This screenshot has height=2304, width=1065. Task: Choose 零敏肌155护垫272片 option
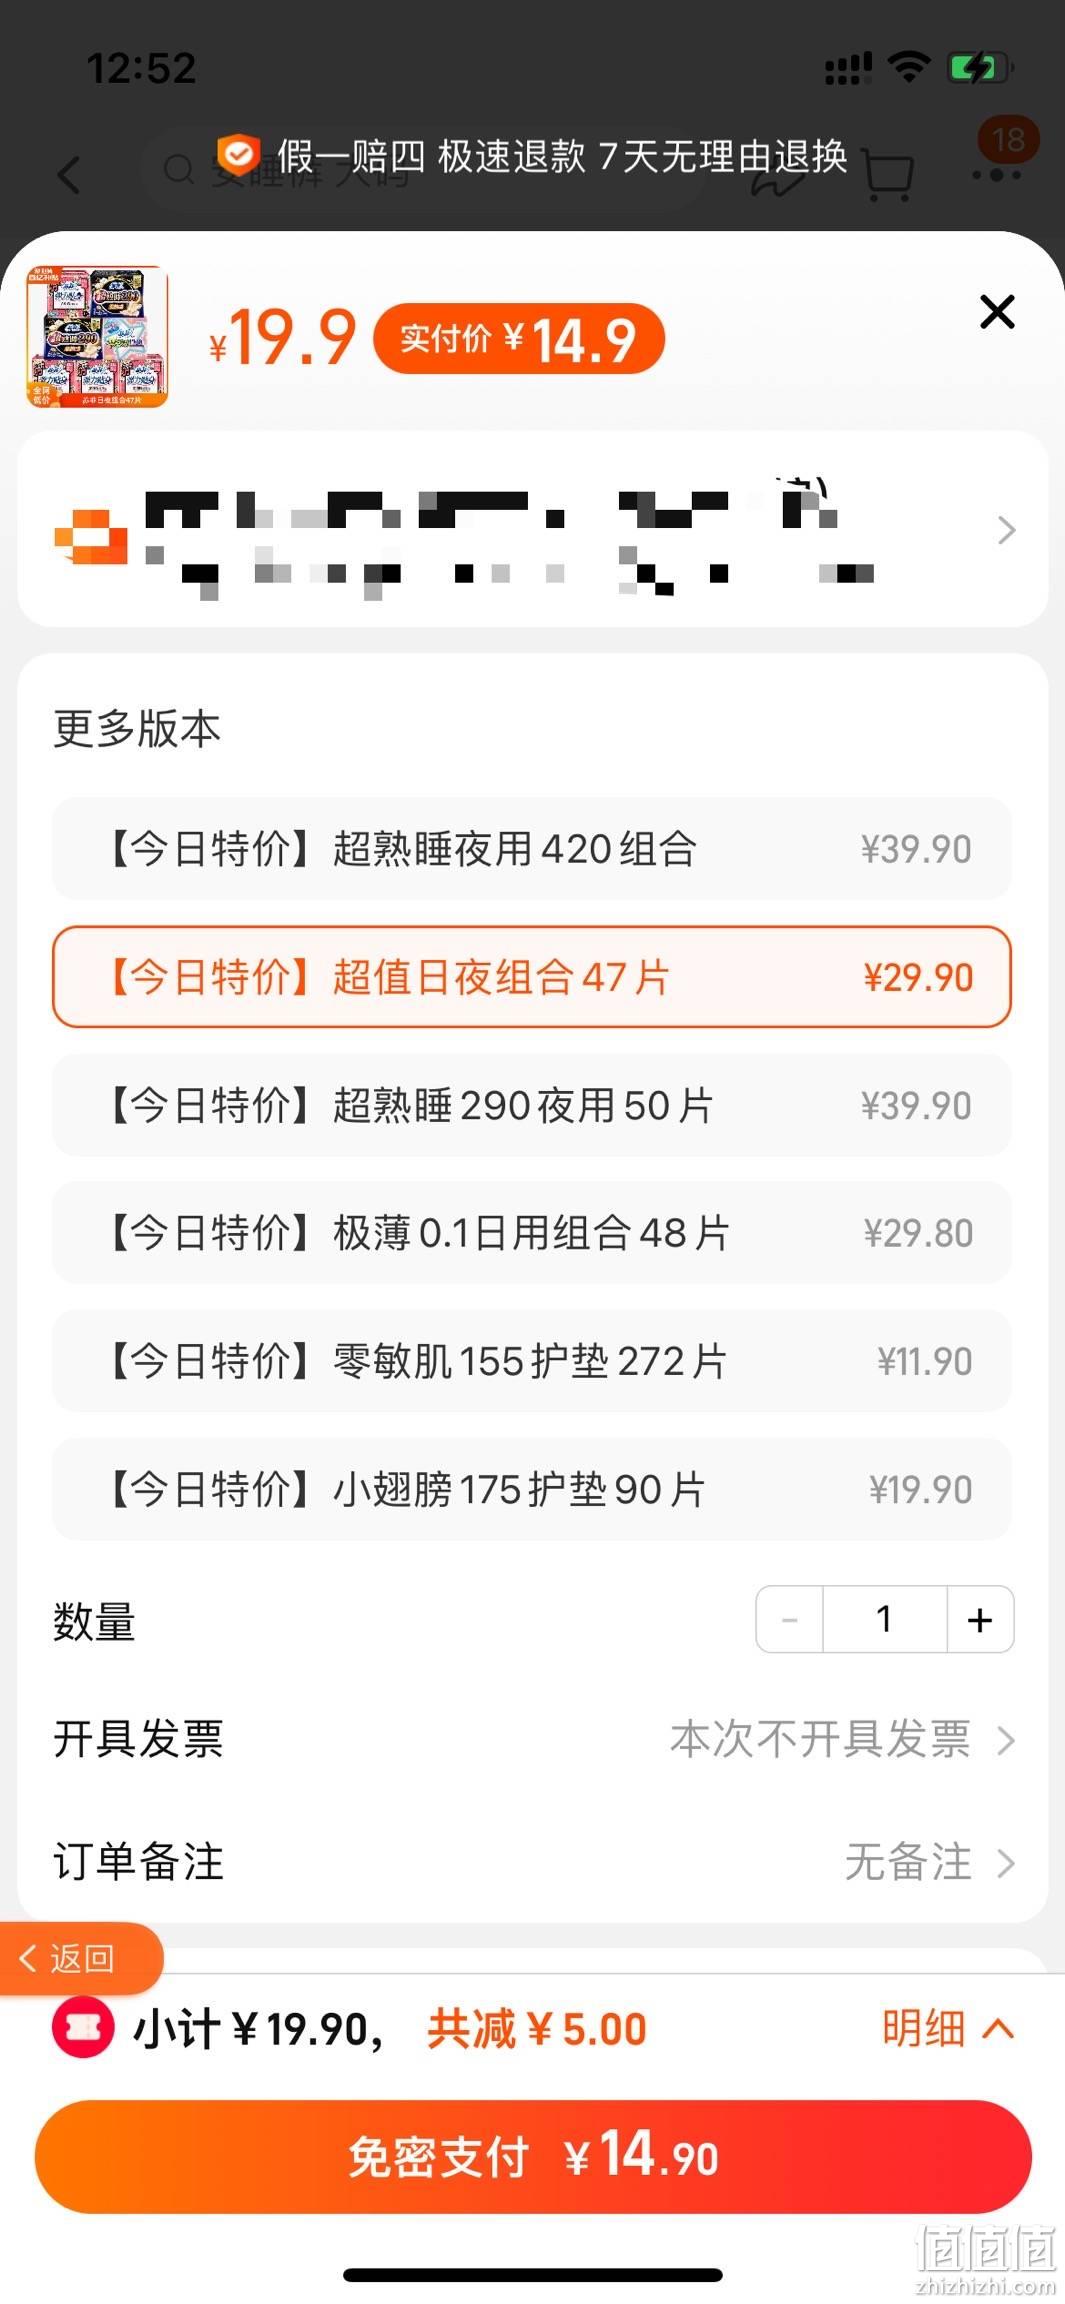coord(532,1361)
